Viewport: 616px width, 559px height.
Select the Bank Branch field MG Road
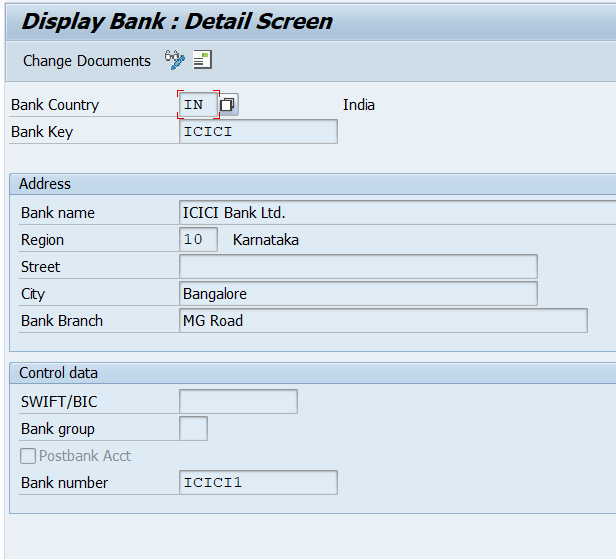383,321
